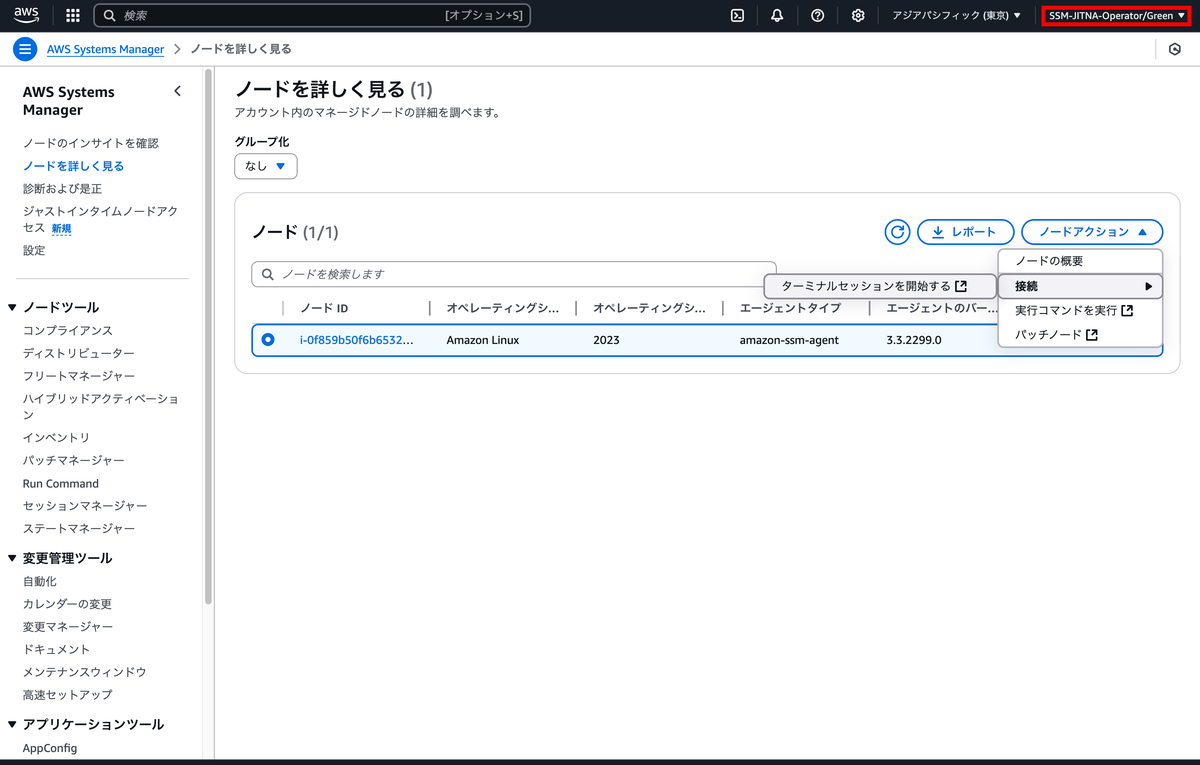Open the SSM-JITNA-Operator/Green account menu

(1117, 15)
